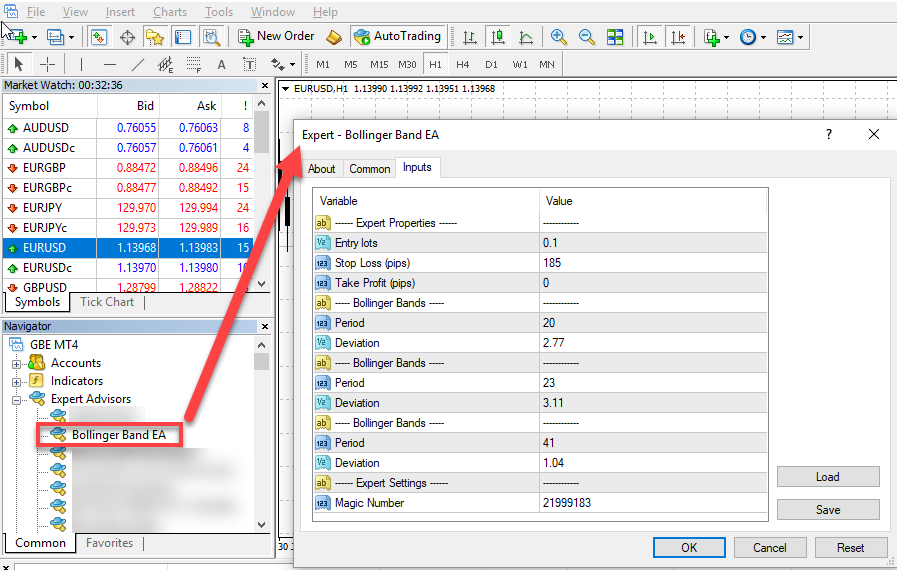Screen dimensions: 897x570
Task: Select the Crosshair tool
Action: click(47, 64)
